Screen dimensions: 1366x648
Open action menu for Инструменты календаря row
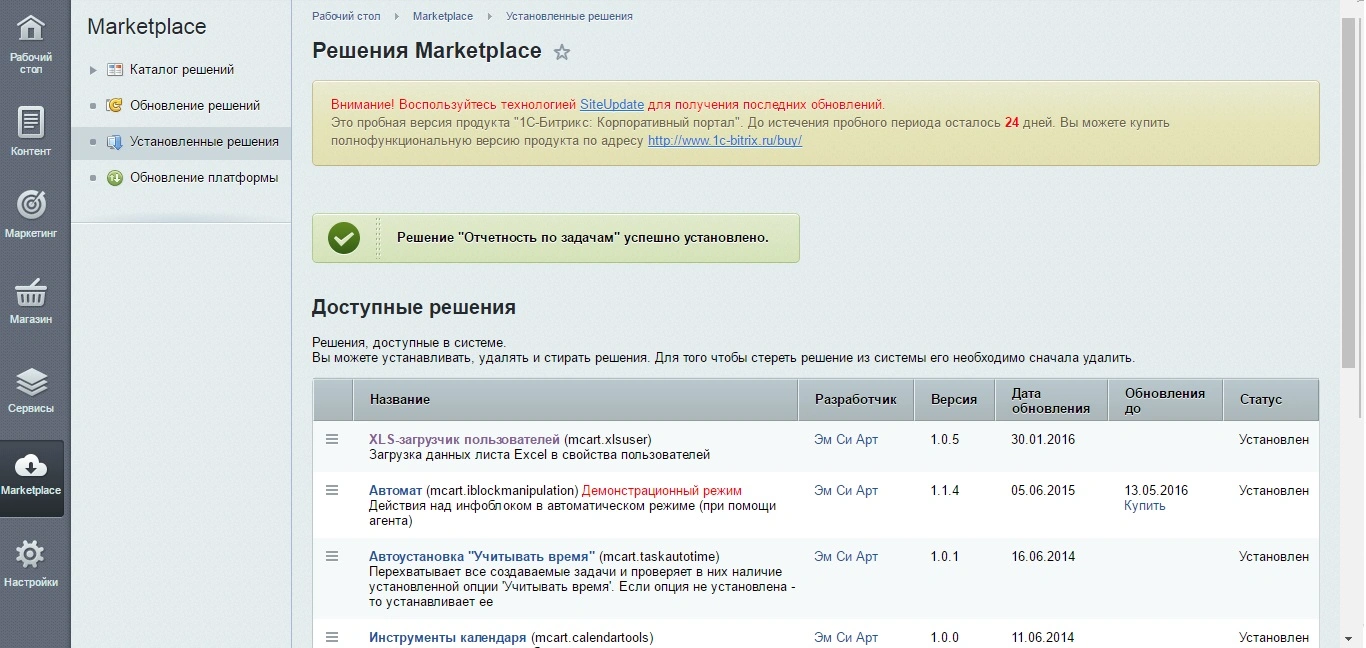pyautogui.click(x=332, y=637)
